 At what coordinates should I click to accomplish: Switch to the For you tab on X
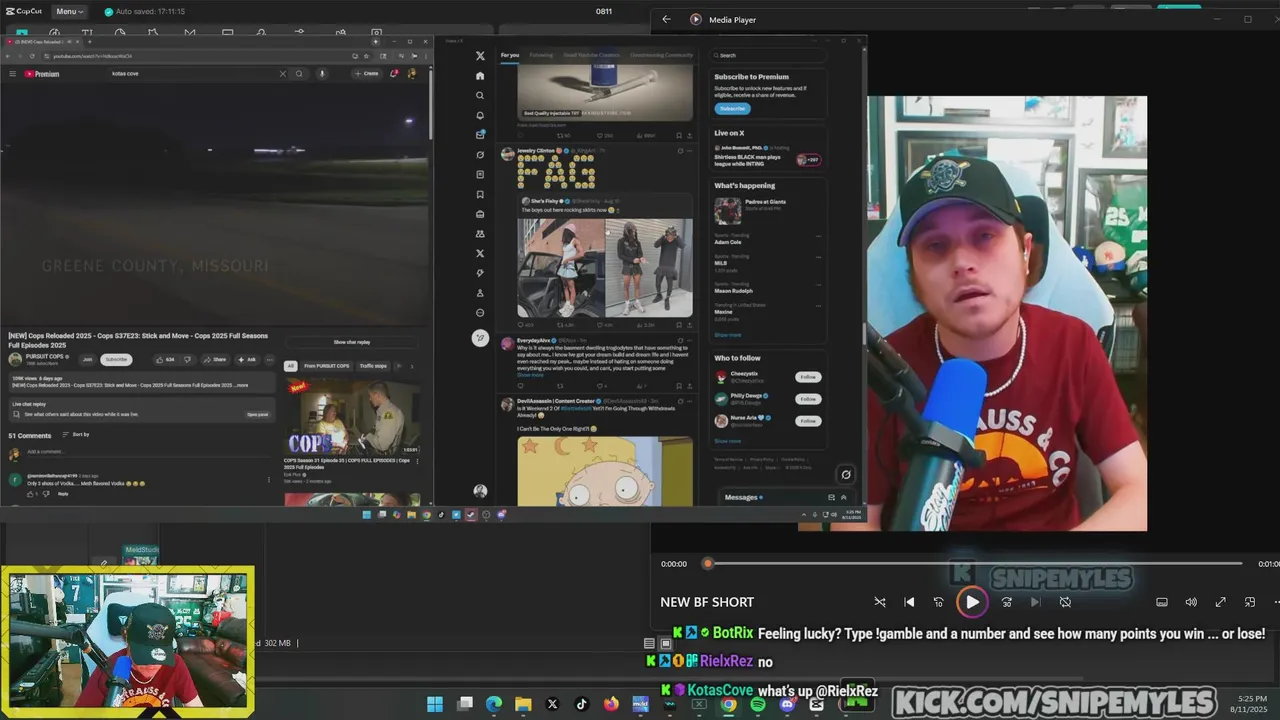[510, 55]
